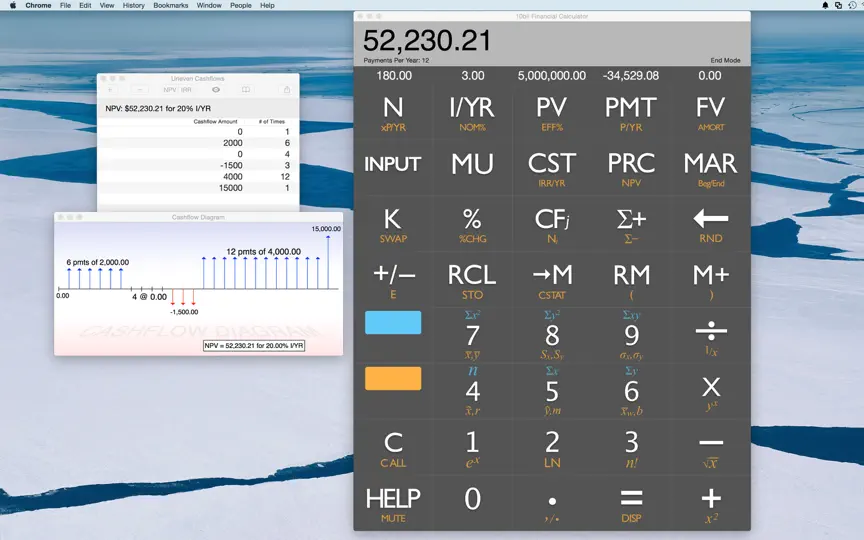The image size is (864, 540).
Task: Click the number 9 key
Action: click(631, 336)
